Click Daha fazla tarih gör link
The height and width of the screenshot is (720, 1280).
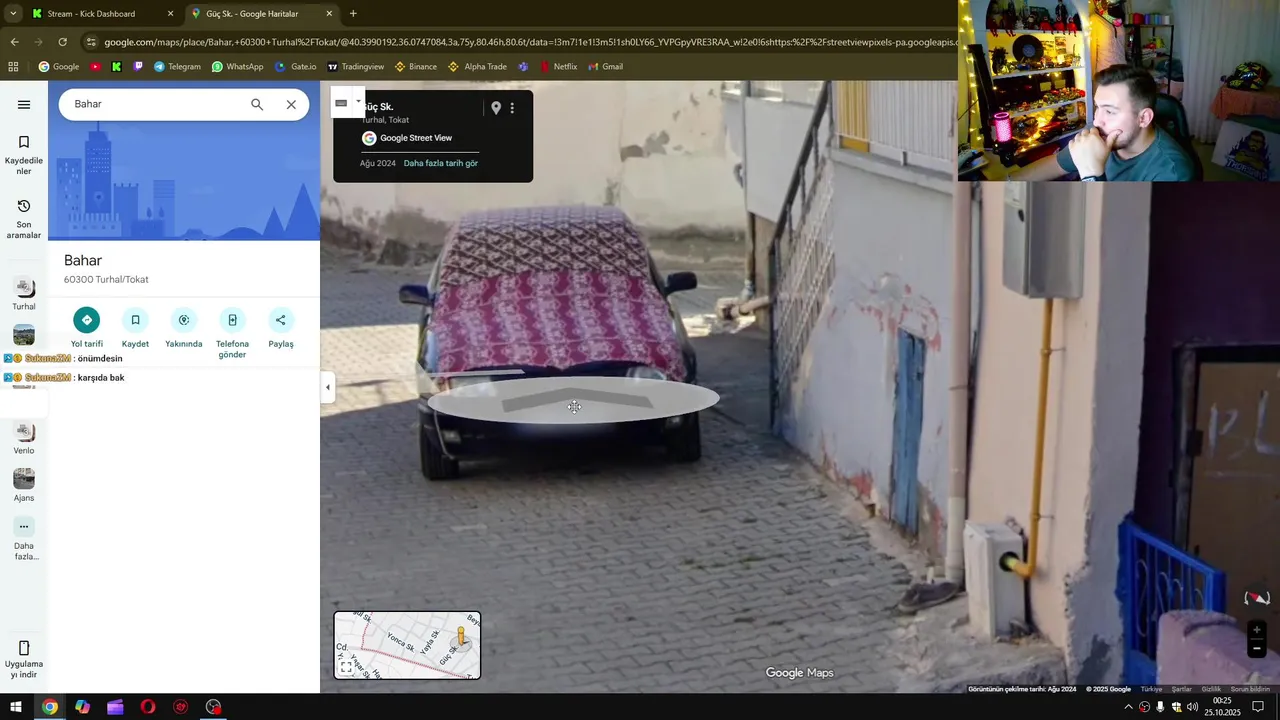click(x=441, y=163)
